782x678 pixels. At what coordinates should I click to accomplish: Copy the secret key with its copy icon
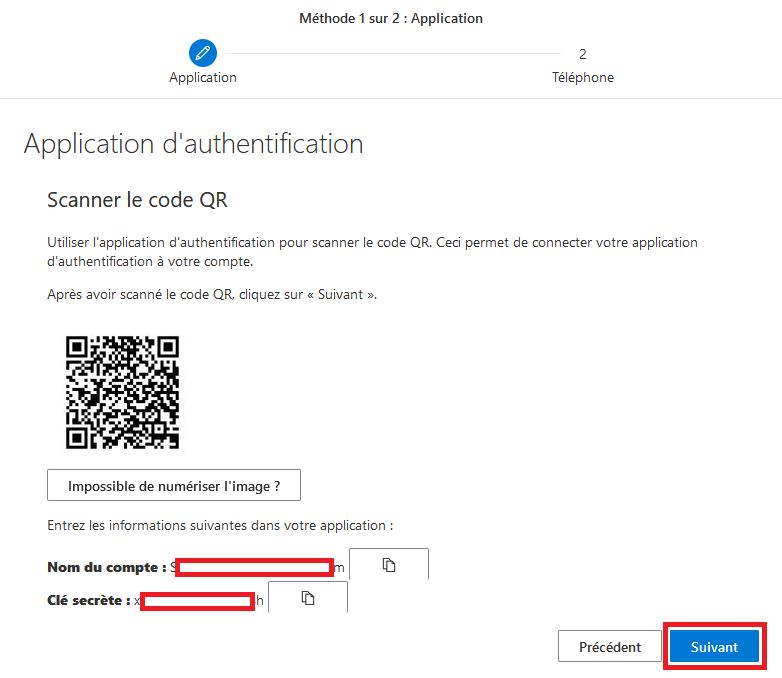point(308,598)
